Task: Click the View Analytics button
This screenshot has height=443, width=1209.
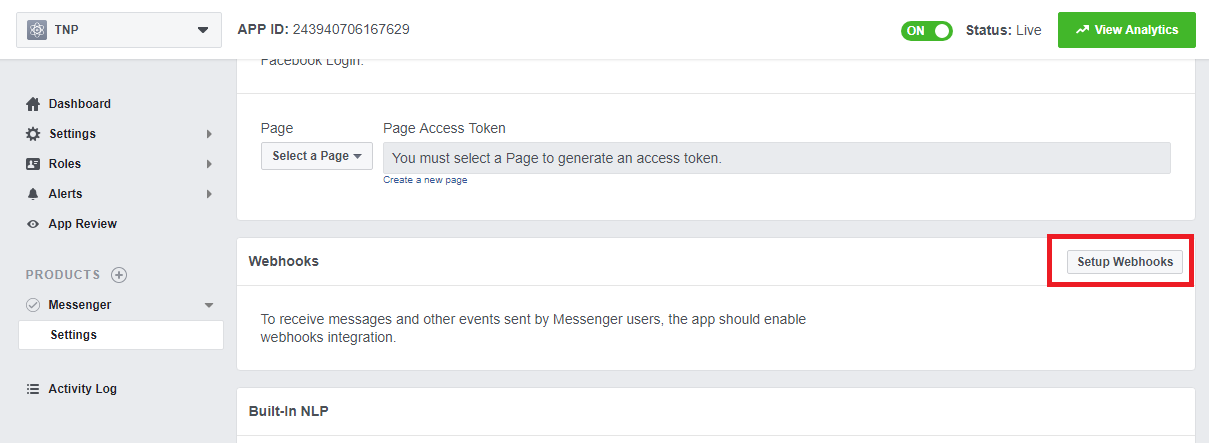Action: coord(1126,30)
